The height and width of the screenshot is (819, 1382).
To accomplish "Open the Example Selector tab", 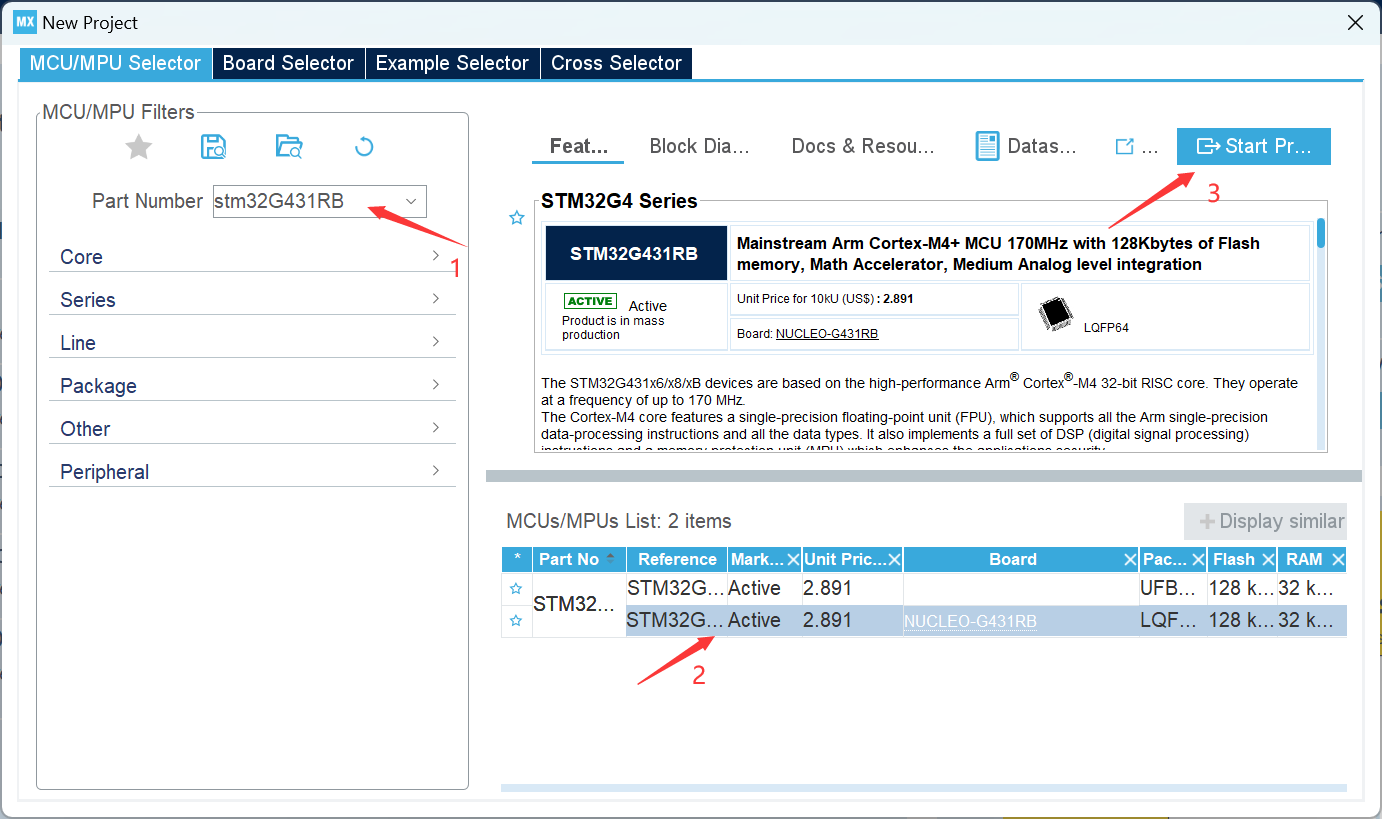I will click(452, 63).
